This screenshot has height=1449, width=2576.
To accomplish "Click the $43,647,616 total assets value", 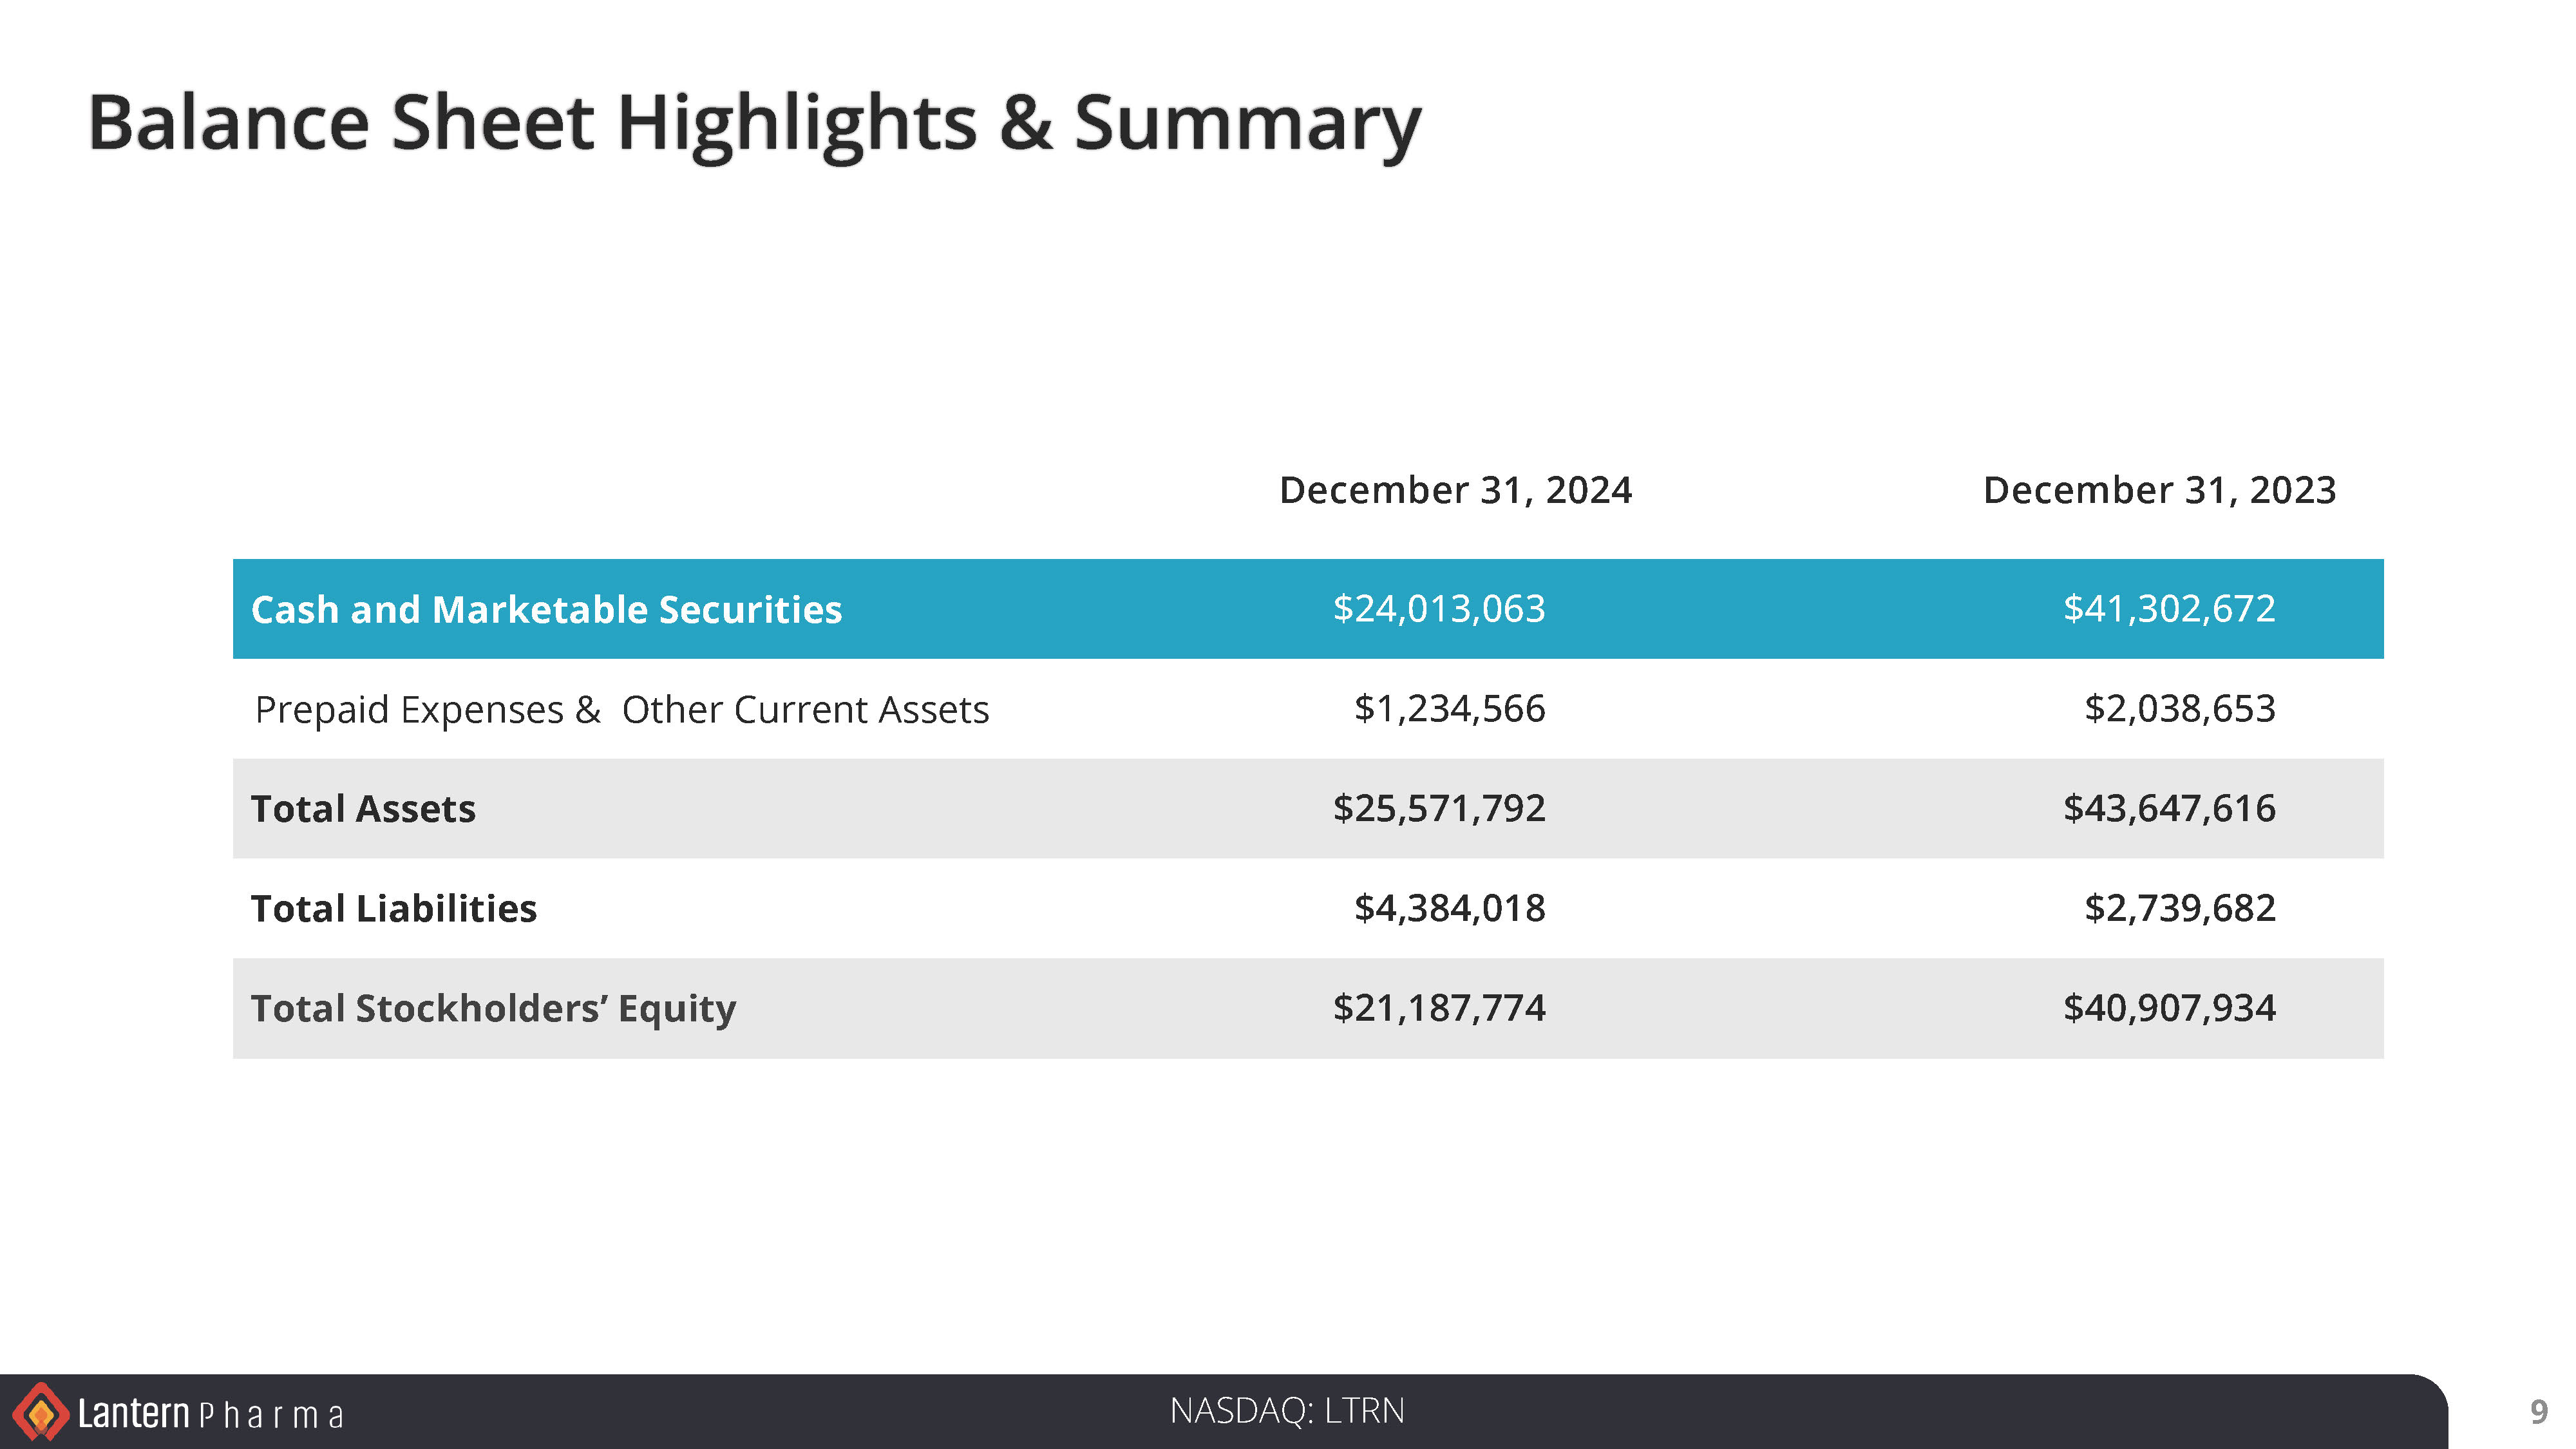I will [x=2169, y=808].
